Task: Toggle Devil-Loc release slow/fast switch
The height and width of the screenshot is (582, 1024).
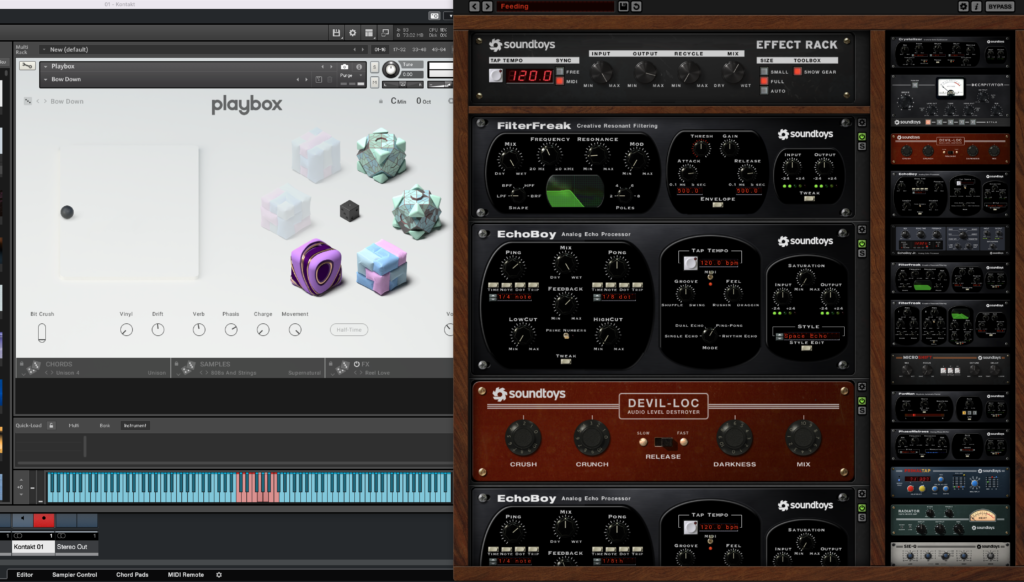Action: tap(664, 442)
